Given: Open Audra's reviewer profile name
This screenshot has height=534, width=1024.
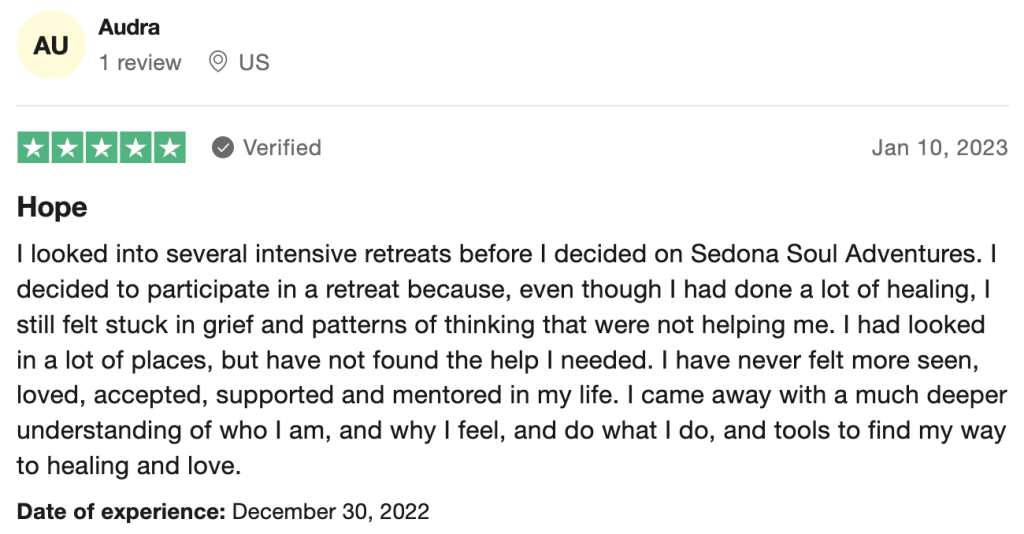Looking at the screenshot, I should point(129,27).
